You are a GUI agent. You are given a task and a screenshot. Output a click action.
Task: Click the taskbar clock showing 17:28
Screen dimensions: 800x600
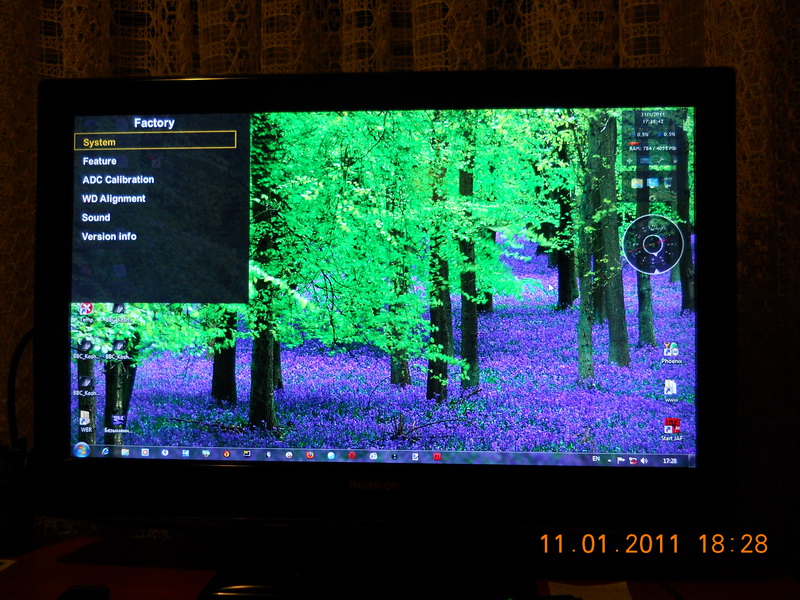point(669,461)
